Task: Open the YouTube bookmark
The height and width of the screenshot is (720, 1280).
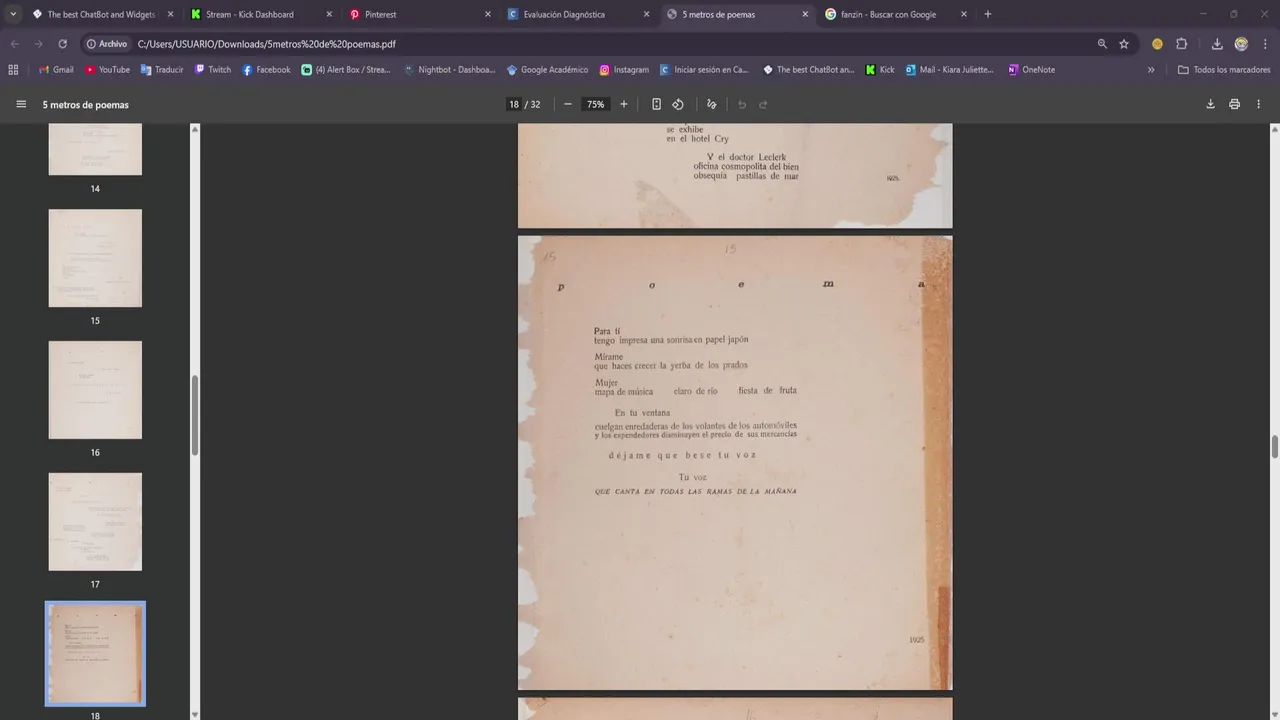Action: click(x=107, y=70)
